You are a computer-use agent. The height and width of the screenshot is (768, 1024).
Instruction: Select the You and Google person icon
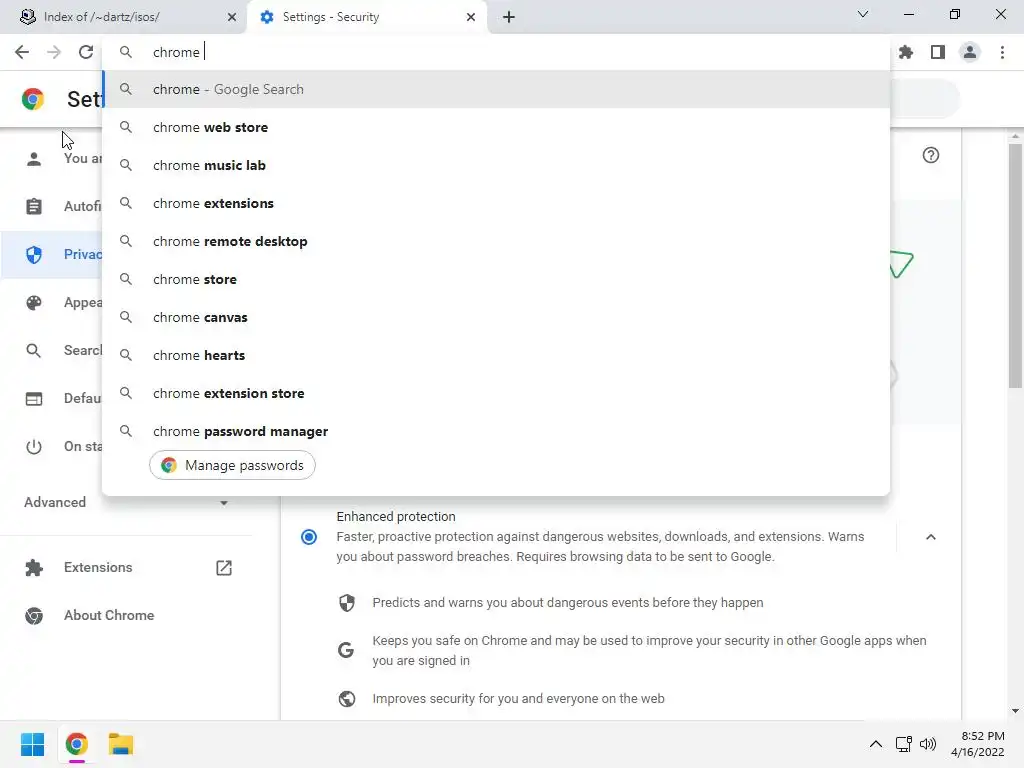(x=34, y=159)
